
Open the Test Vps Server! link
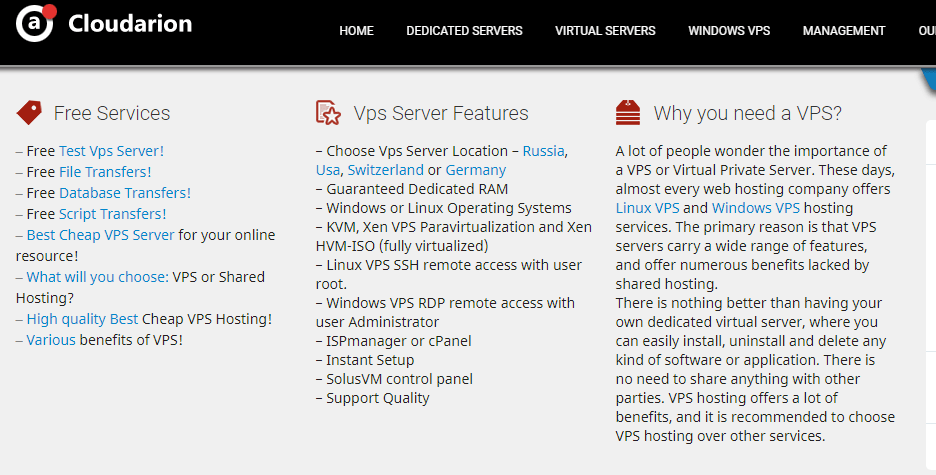point(111,151)
